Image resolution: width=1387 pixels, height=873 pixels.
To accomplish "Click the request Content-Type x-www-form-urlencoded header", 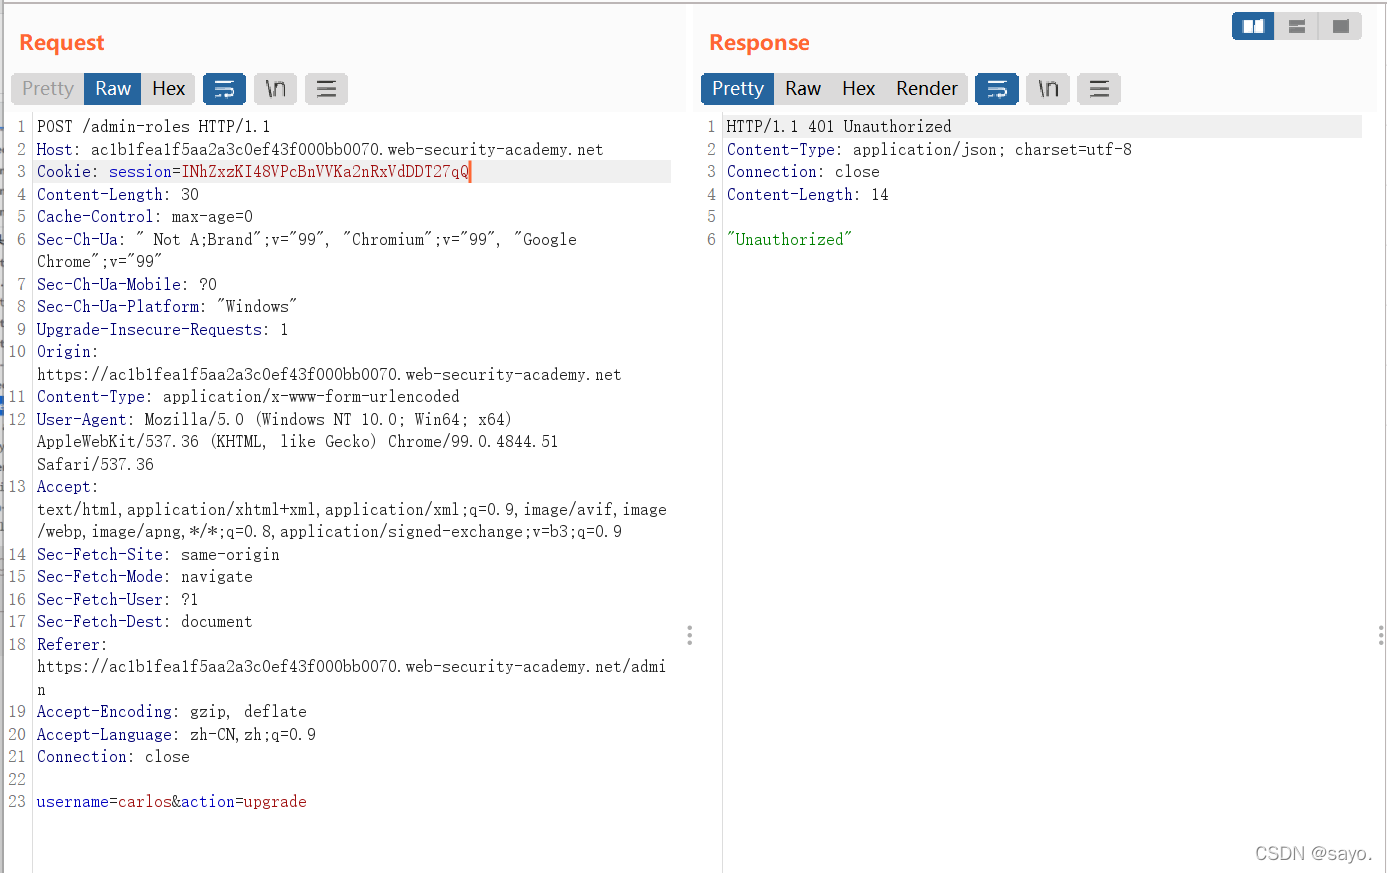I will point(248,397).
